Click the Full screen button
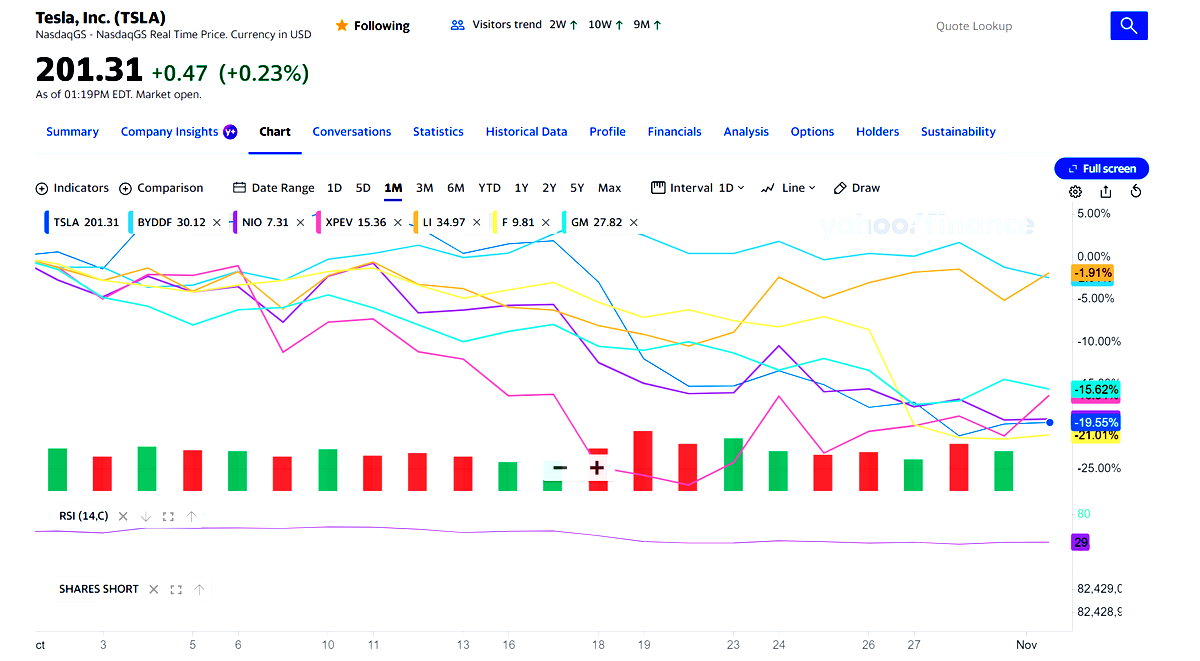This screenshot has width=1200, height=661. point(1101,169)
